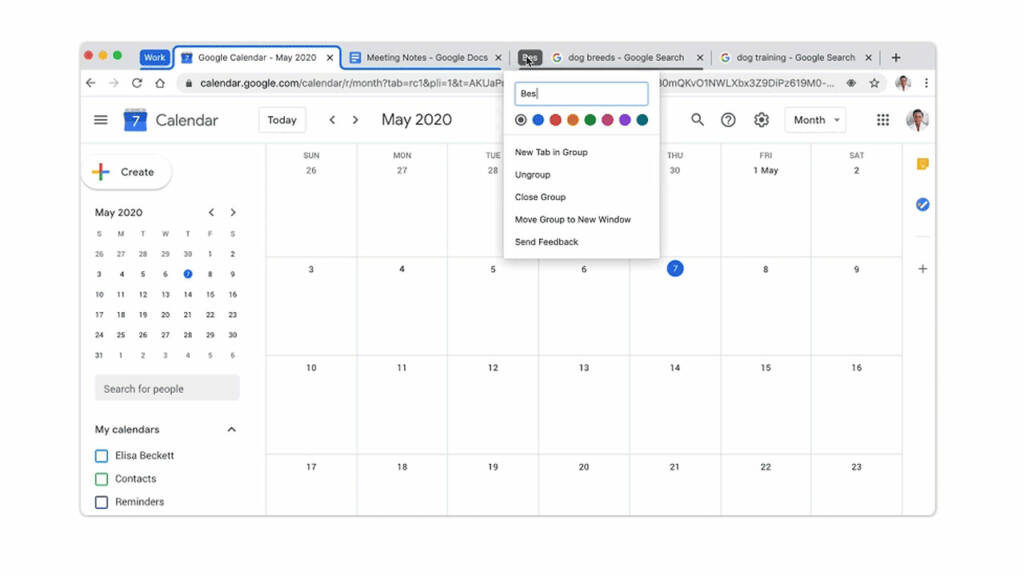Click the Create event button

click(x=127, y=172)
